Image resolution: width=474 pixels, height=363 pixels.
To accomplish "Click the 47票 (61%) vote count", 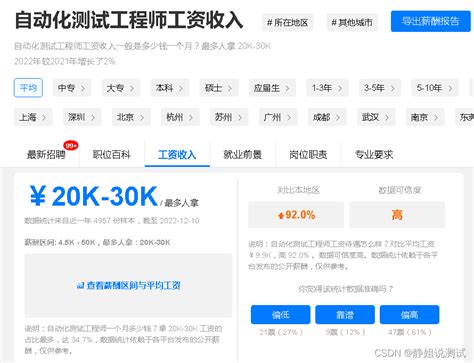I will pos(410,332).
